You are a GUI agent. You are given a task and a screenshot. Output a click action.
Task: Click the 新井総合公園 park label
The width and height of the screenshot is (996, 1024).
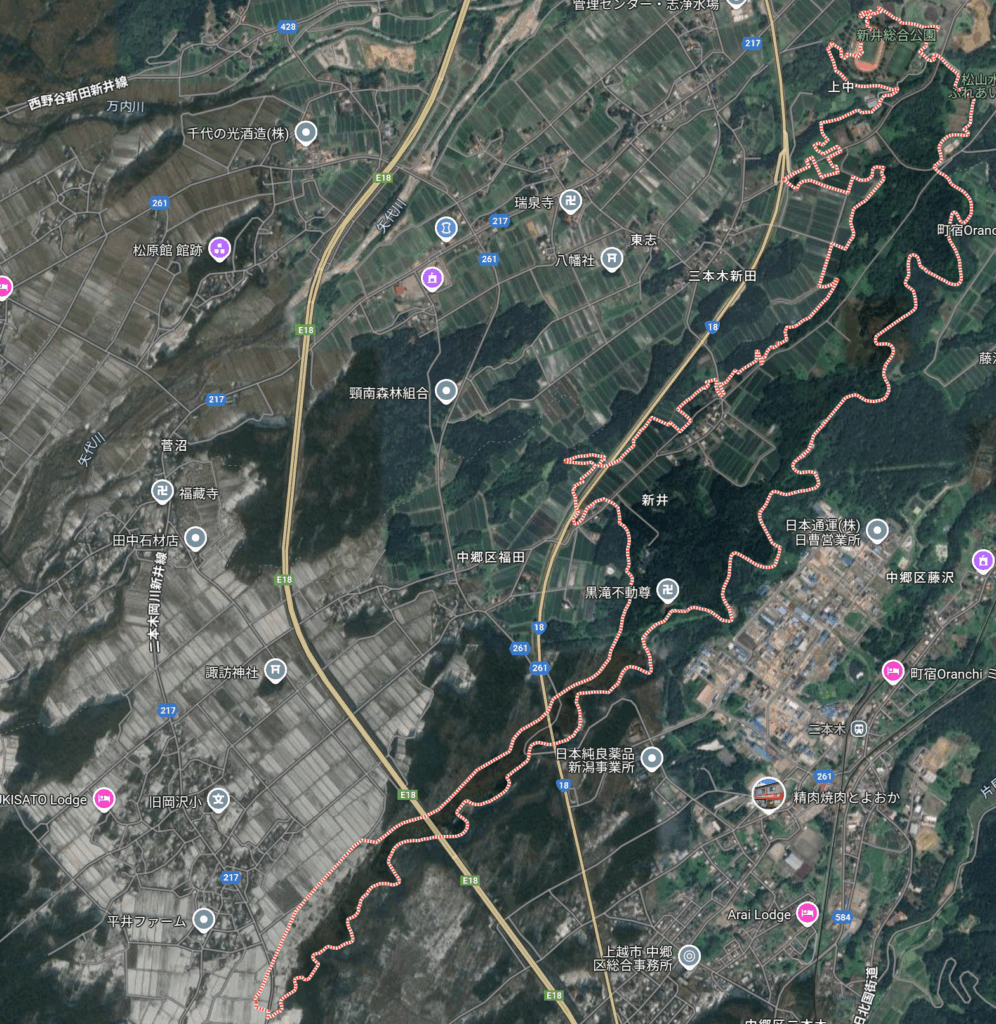click(x=895, y=35)
